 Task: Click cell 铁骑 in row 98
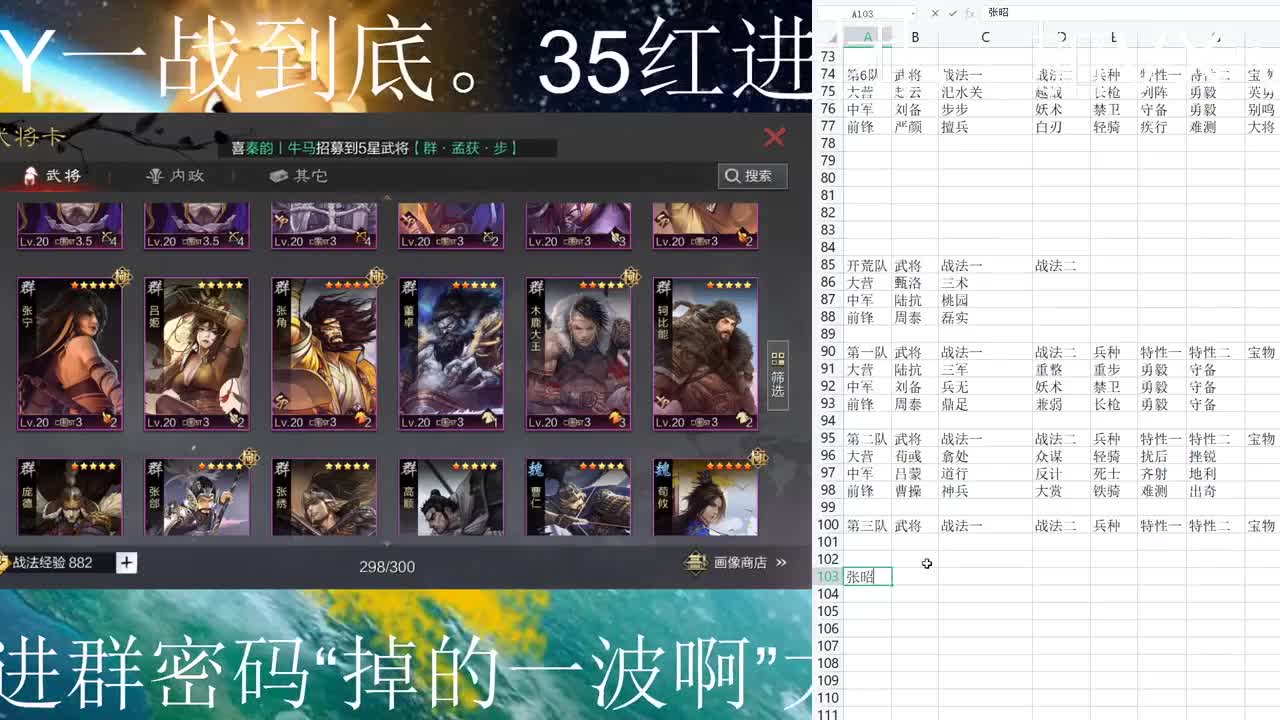pos(1114,491)
